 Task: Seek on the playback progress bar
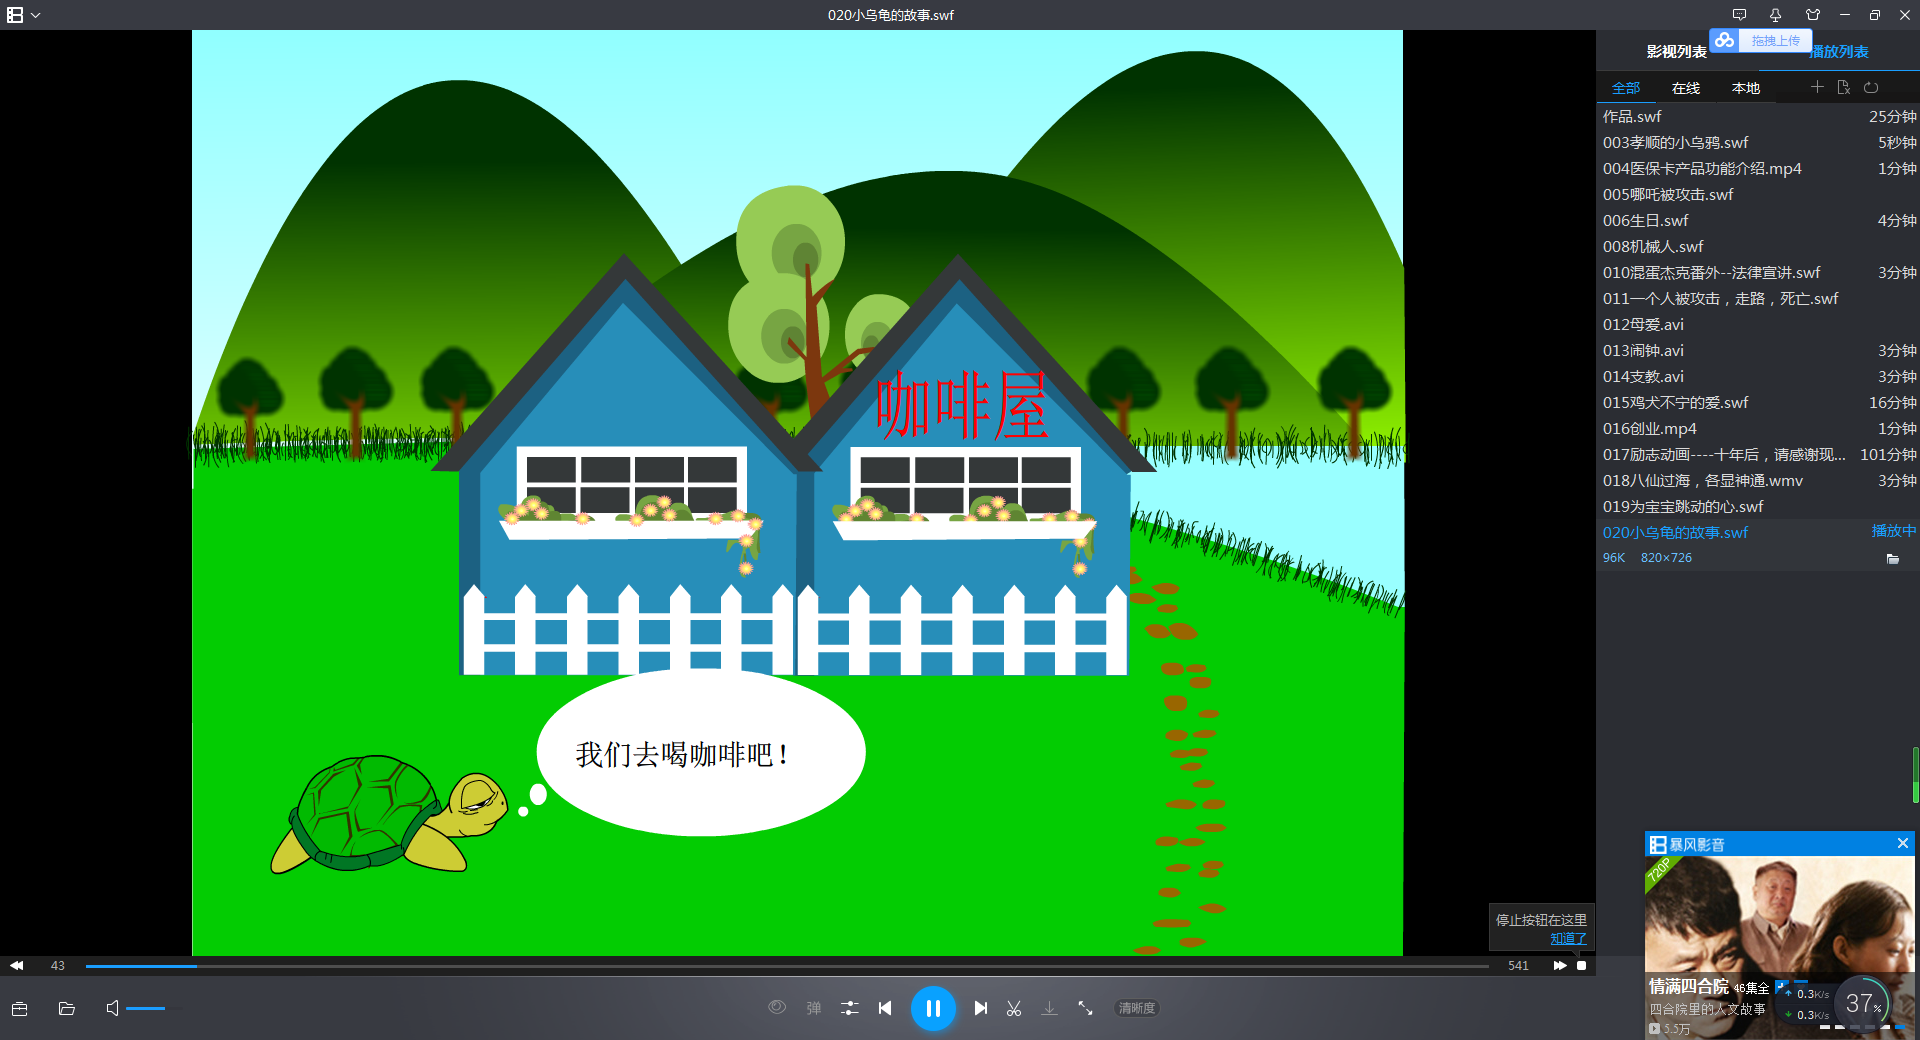click(787, 966)
